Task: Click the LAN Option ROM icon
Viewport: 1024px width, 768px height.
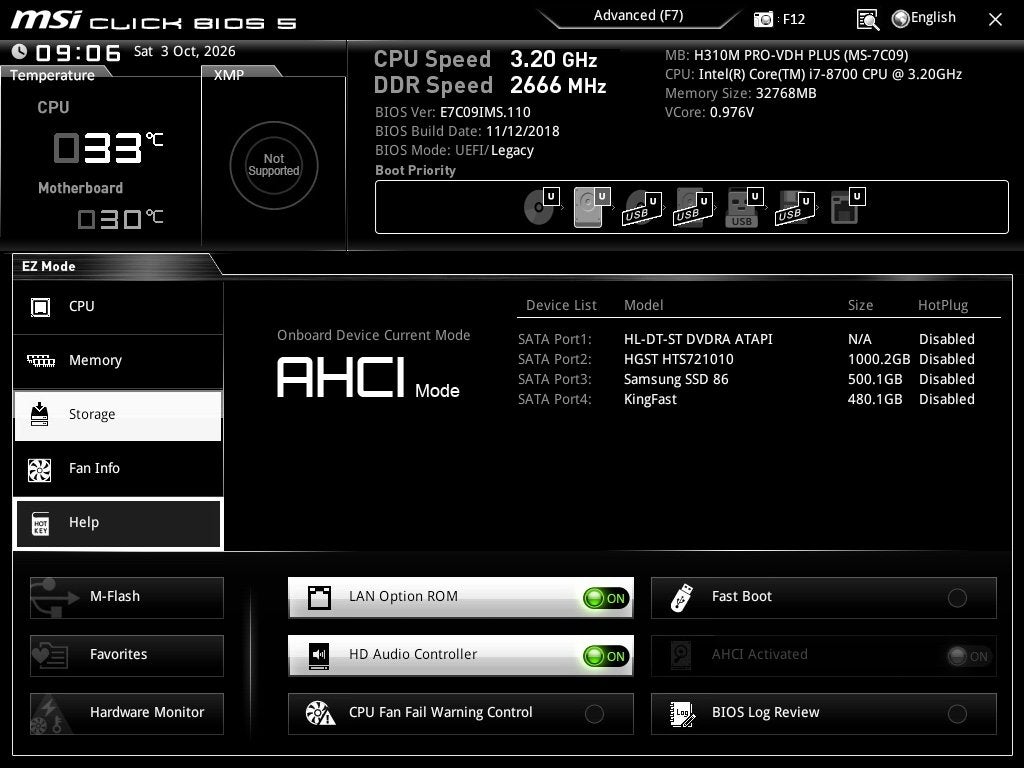Action: pos(319,597)
